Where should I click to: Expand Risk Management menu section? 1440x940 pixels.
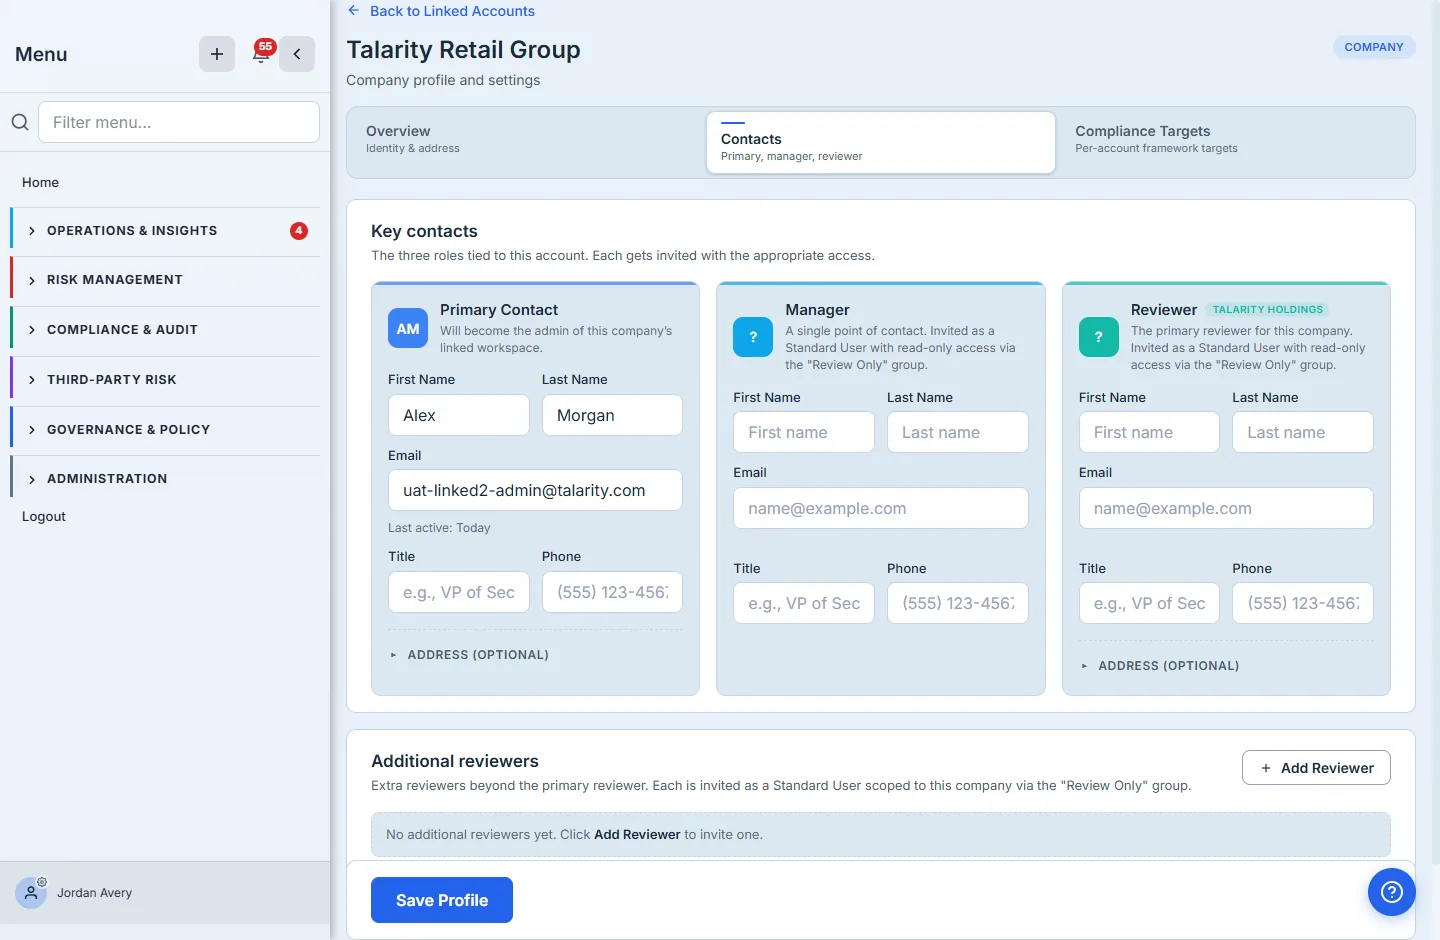[x=165, y=280]
